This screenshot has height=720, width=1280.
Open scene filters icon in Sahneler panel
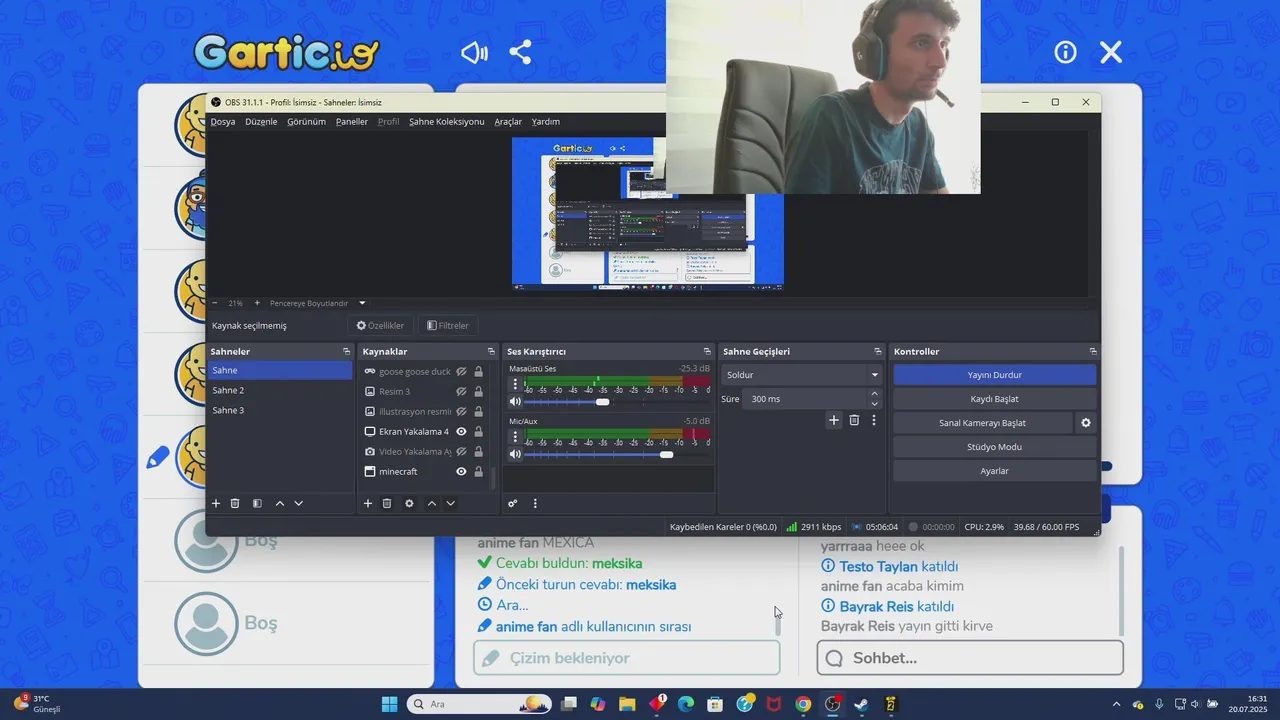tap(257, 503)
